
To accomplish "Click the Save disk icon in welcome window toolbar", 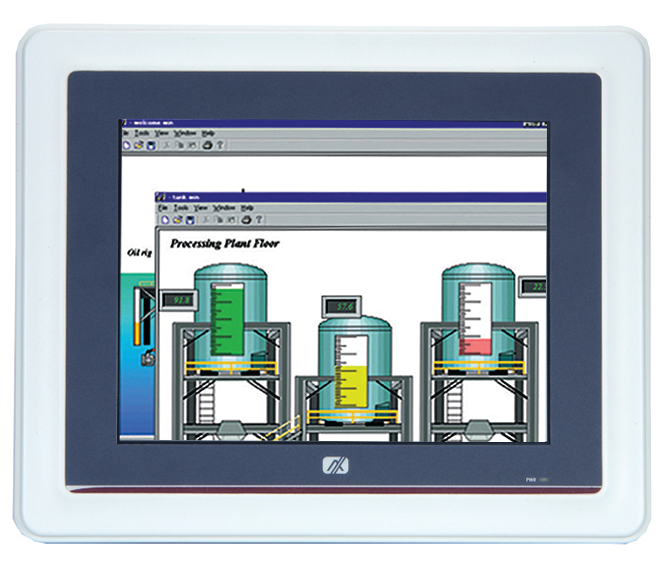I will 149,145.
